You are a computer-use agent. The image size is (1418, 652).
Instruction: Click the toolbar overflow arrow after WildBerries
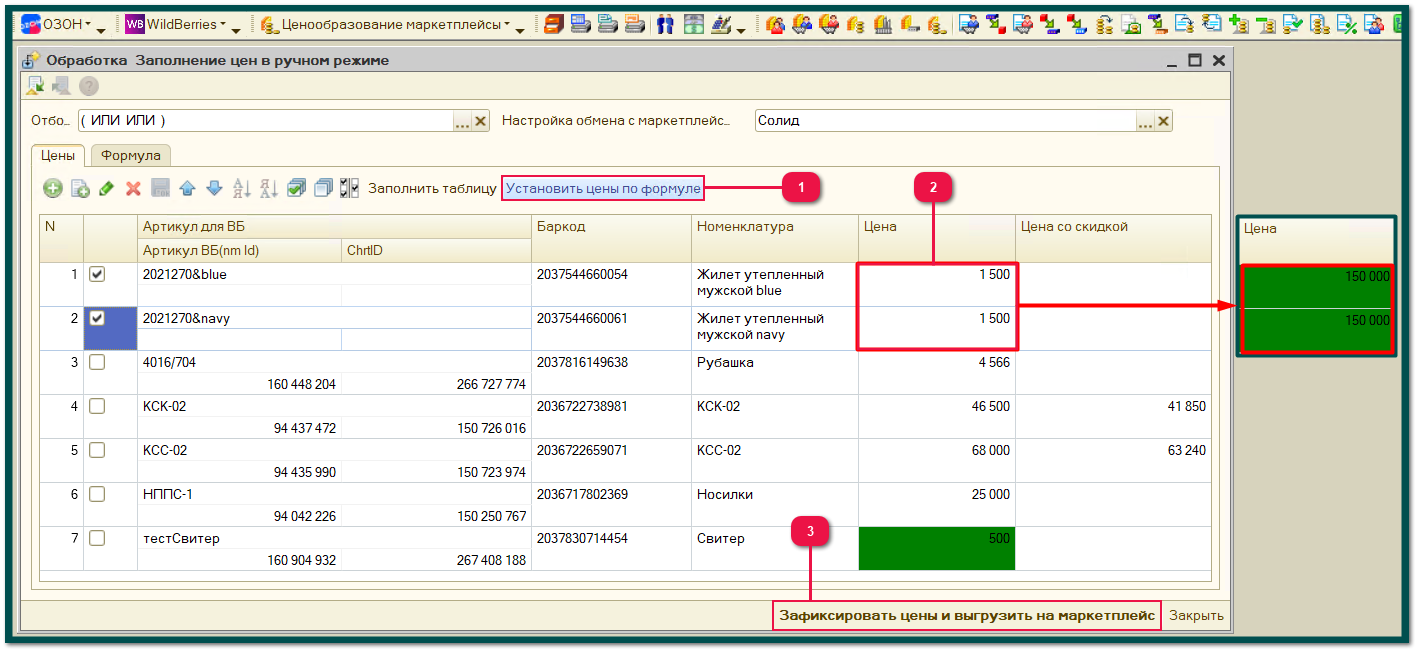click(x=237, y=31)
